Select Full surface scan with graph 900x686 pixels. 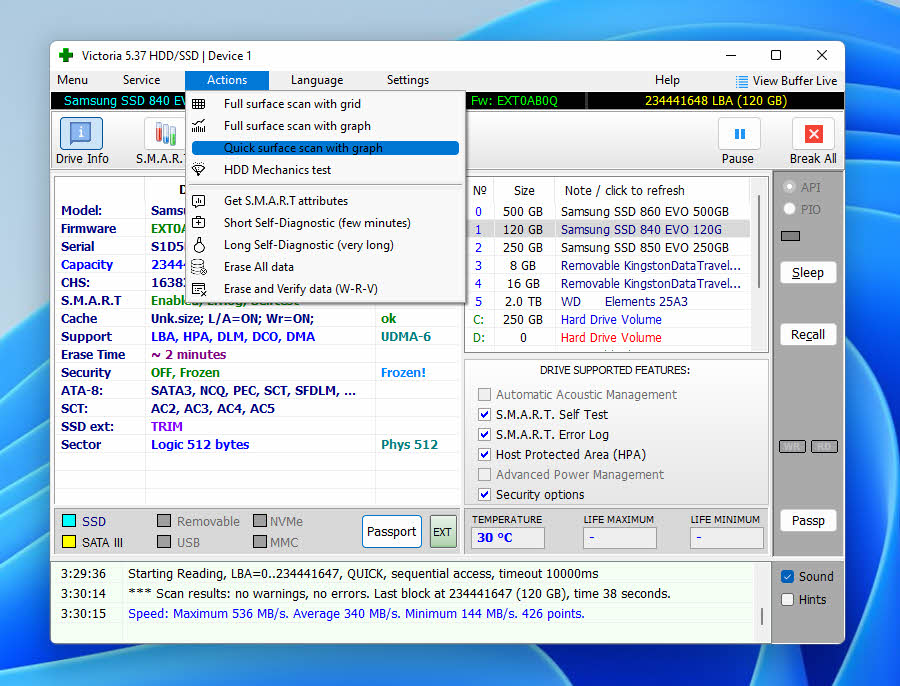tap(325, 126)
